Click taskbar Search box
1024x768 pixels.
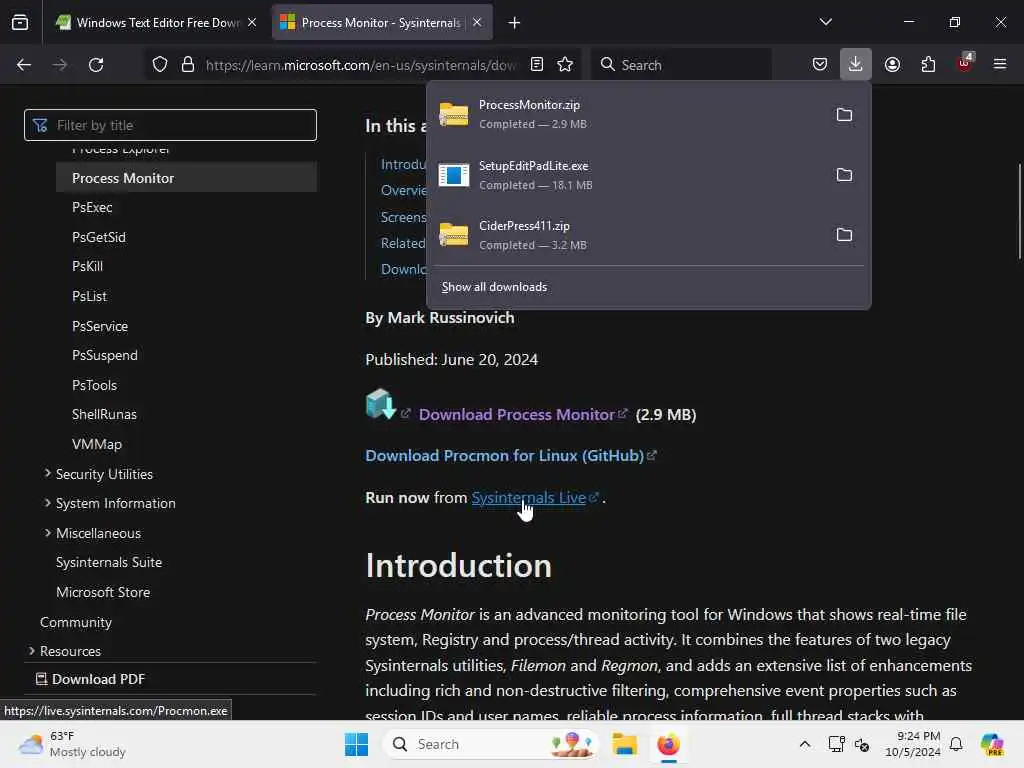[x=491, y=744]
